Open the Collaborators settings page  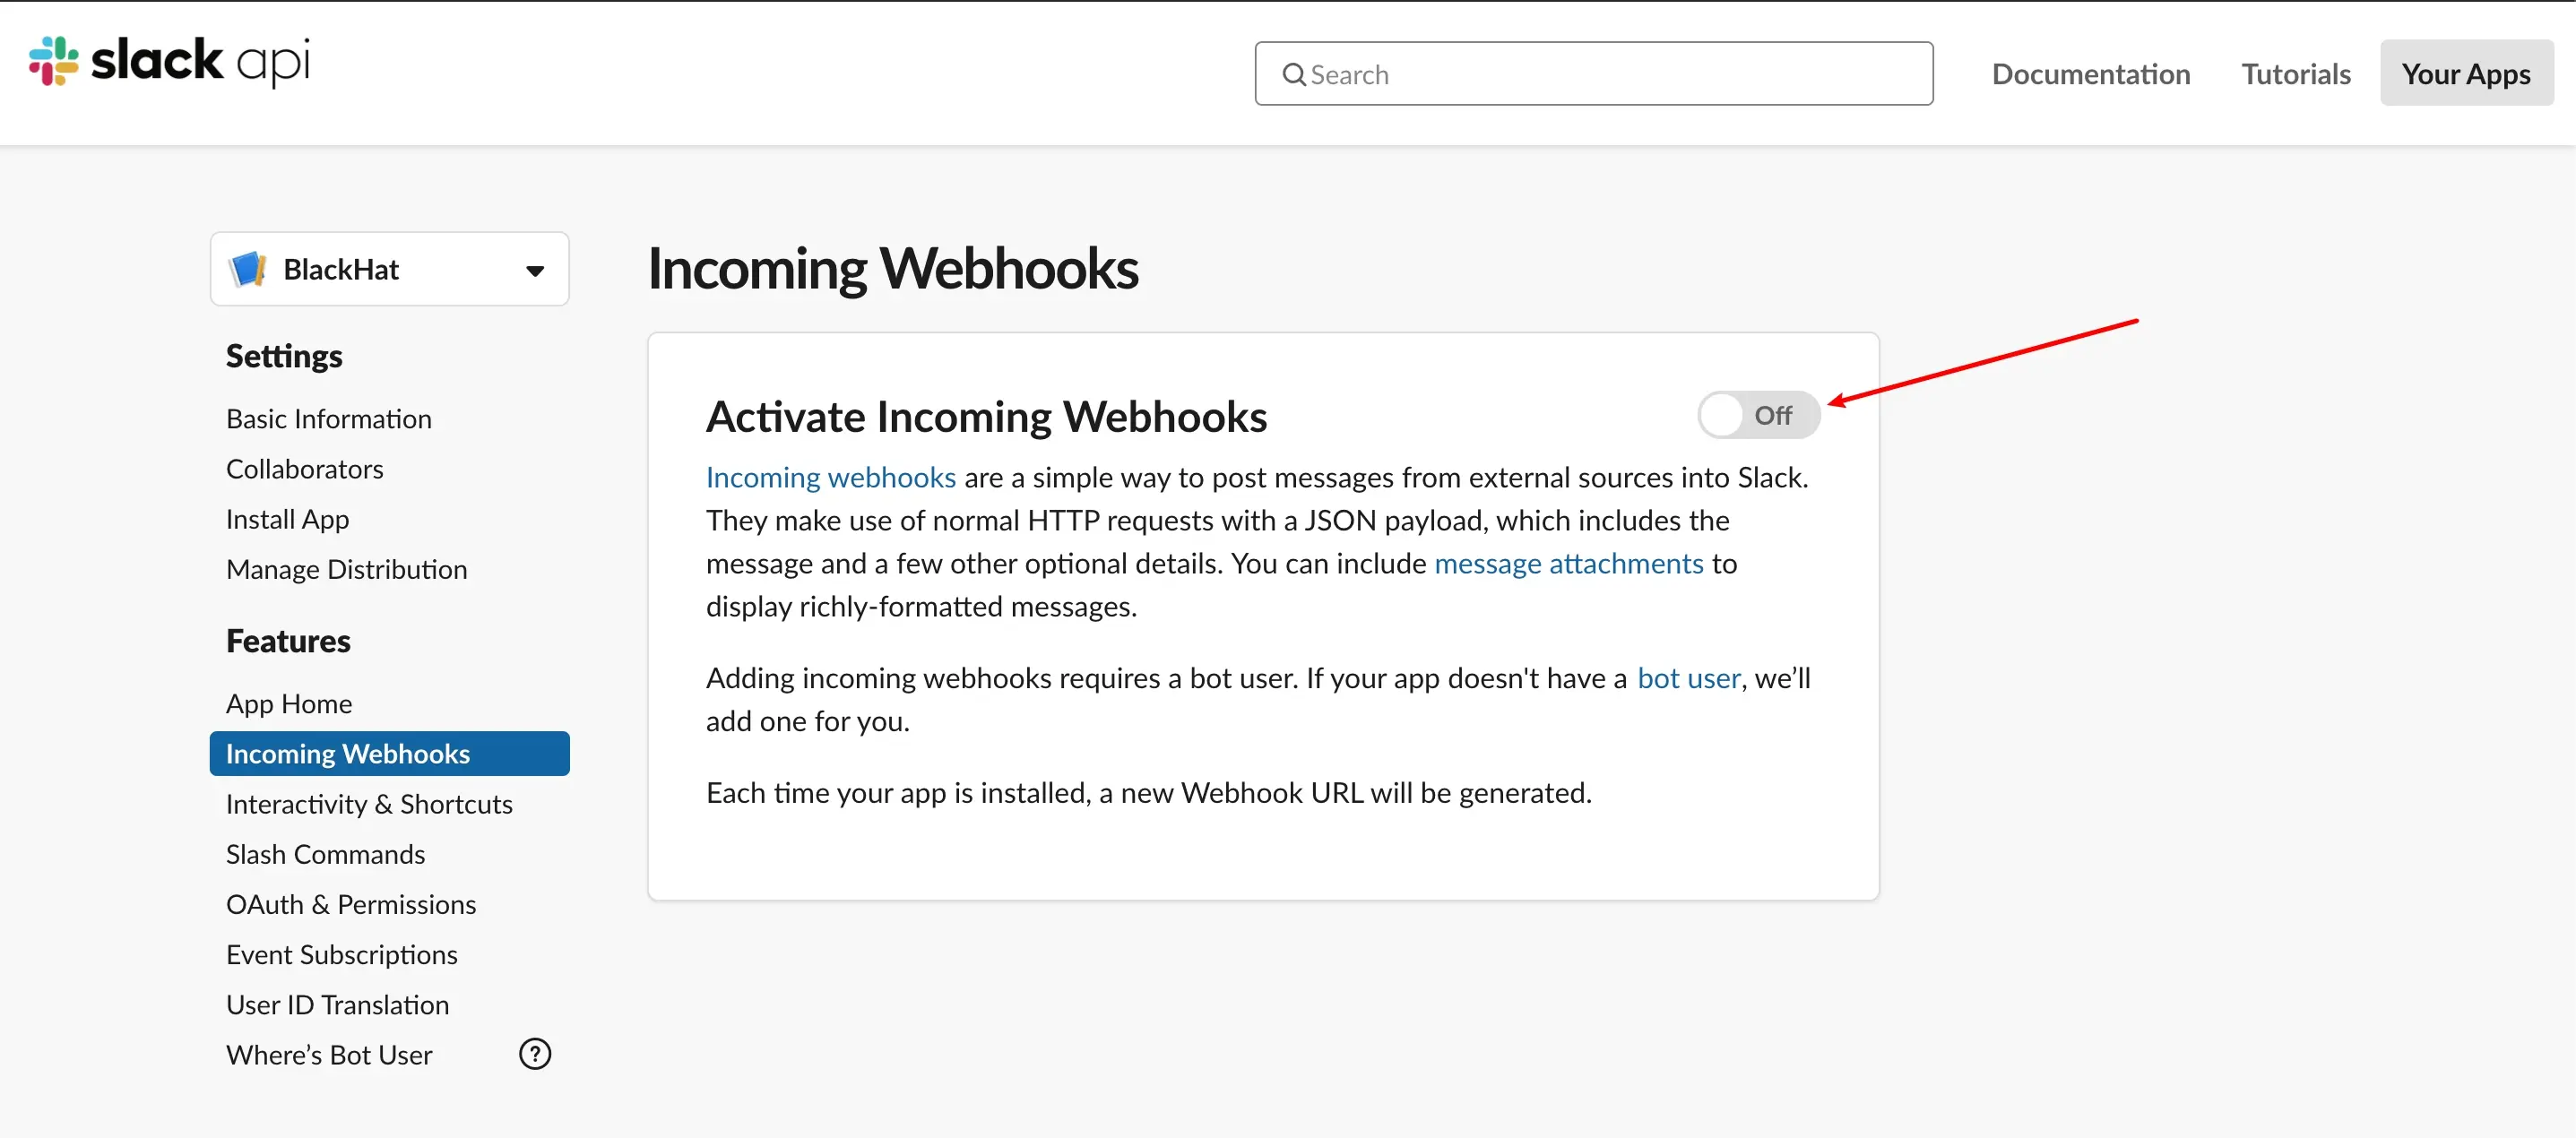[304, 468]
